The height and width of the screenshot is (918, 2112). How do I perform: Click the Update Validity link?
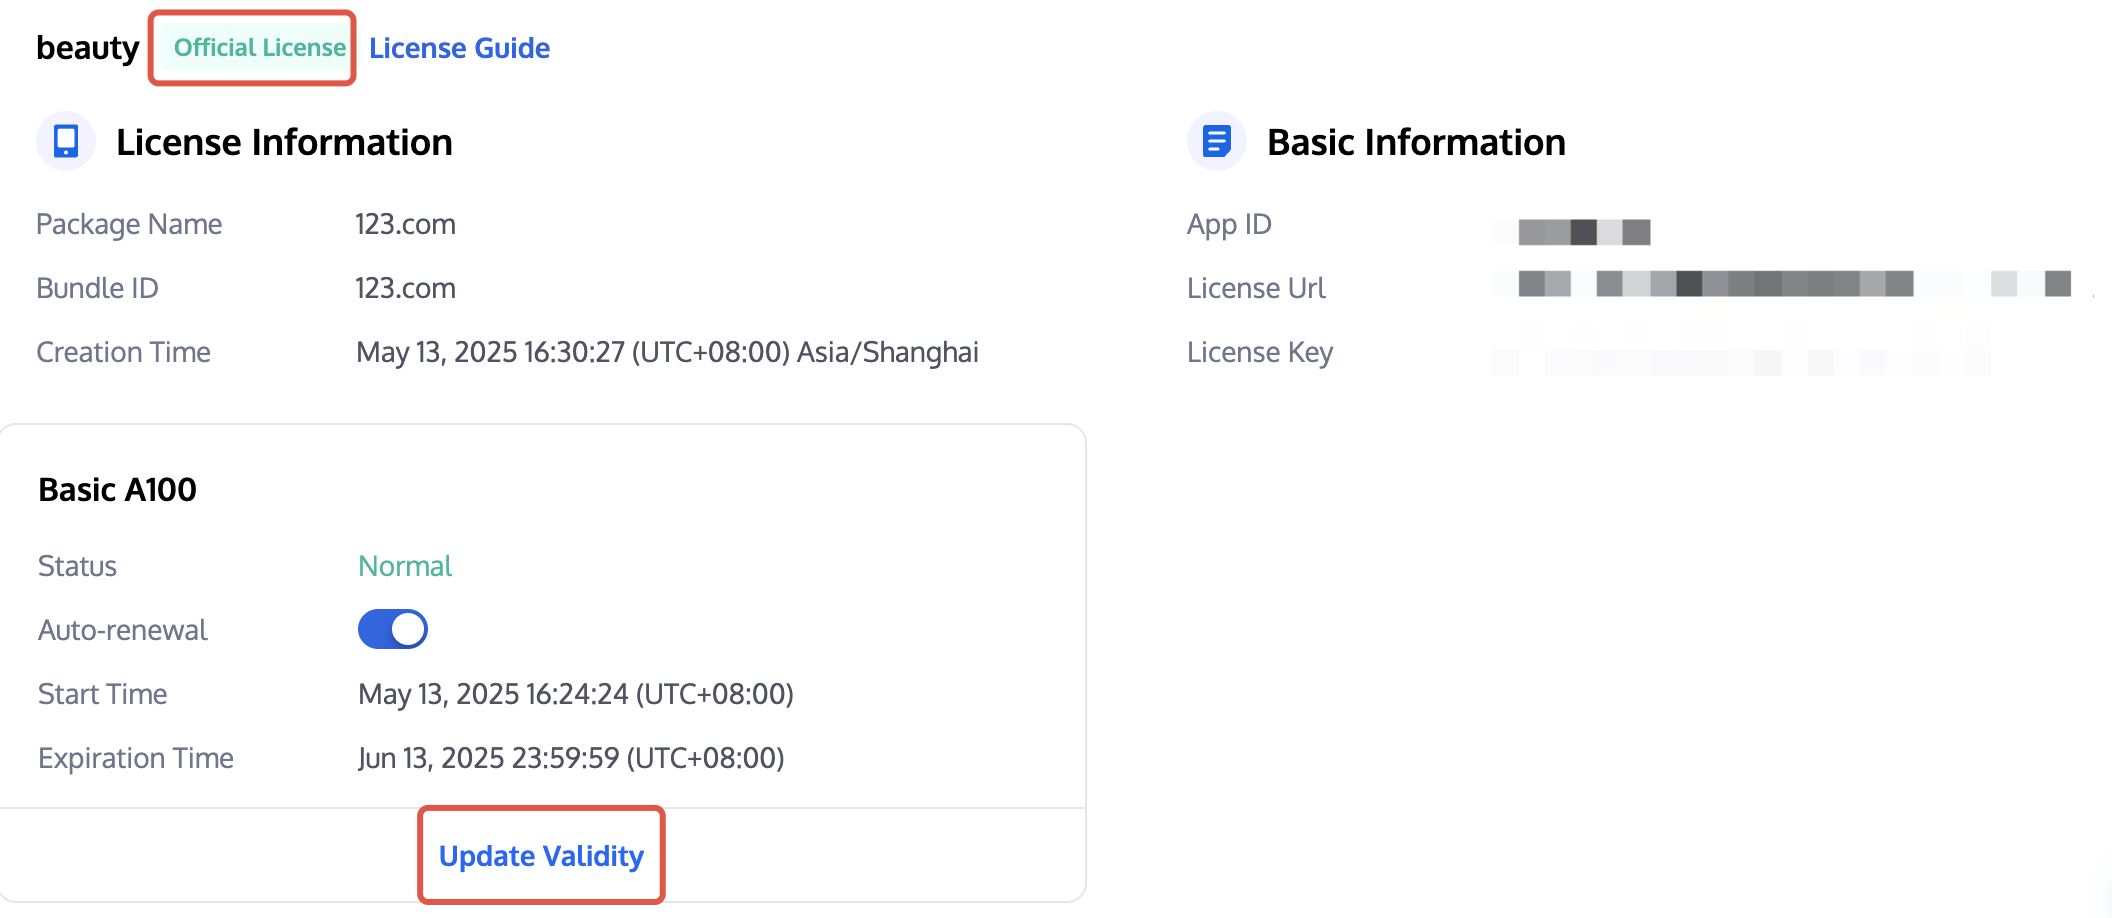541,856
